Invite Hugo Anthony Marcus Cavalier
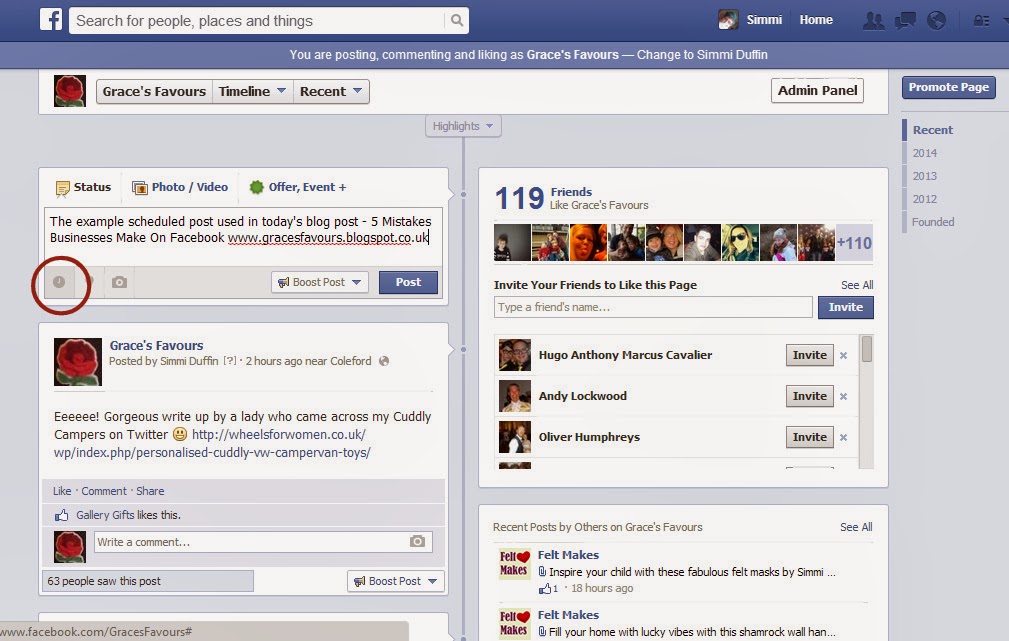 810,355
